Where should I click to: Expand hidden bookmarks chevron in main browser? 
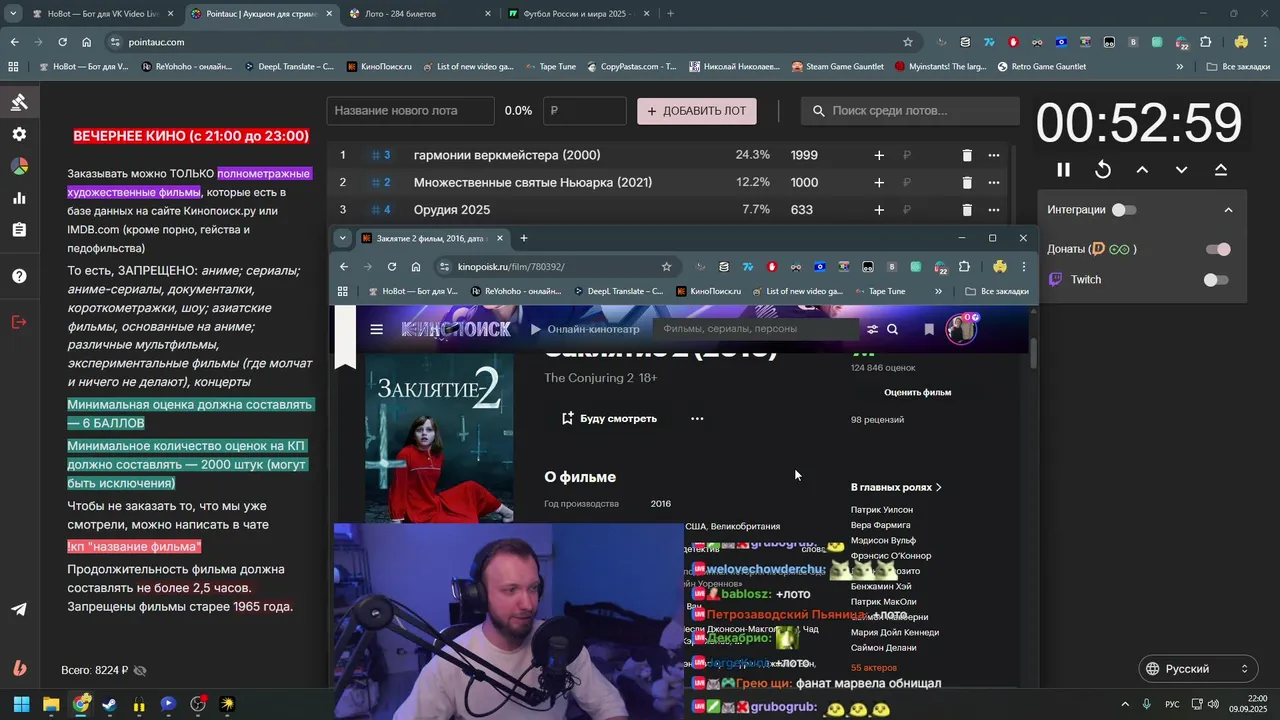pos(1180,67)
